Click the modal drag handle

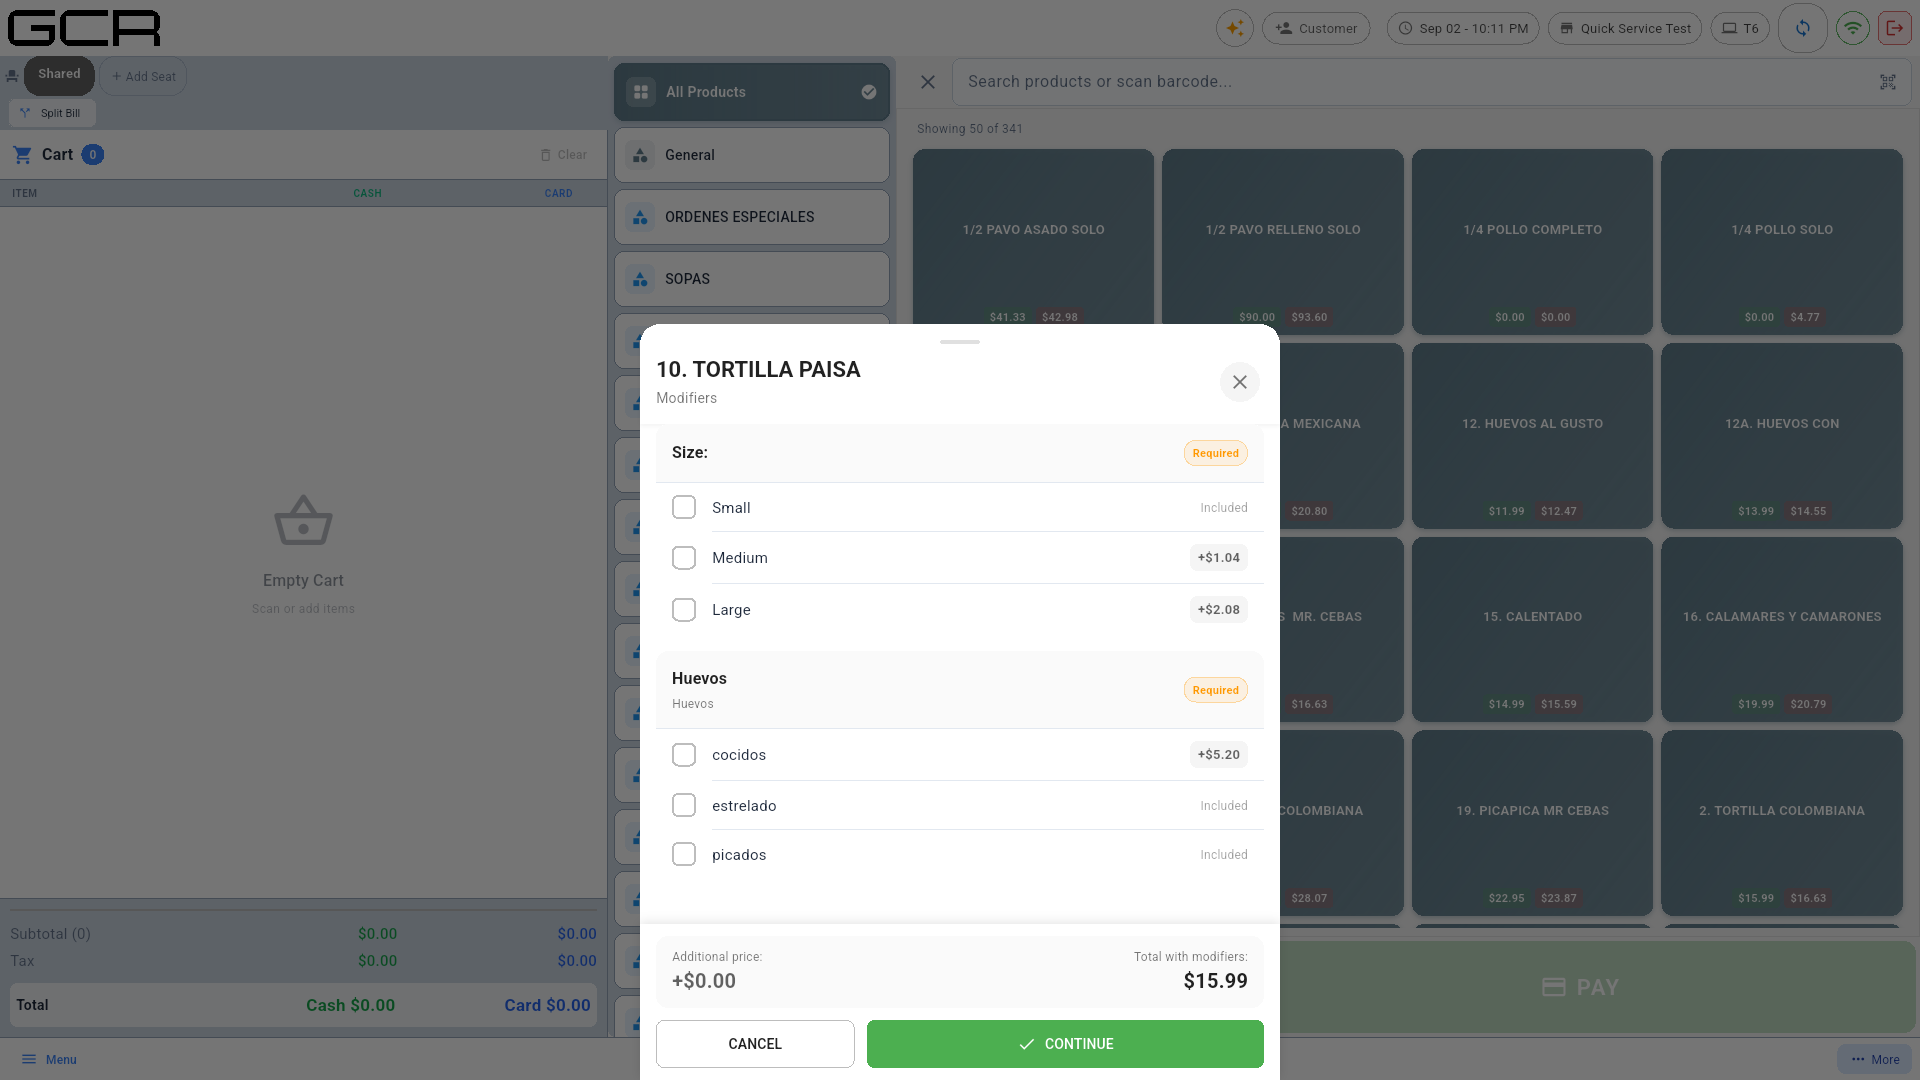tap(960, 342)
